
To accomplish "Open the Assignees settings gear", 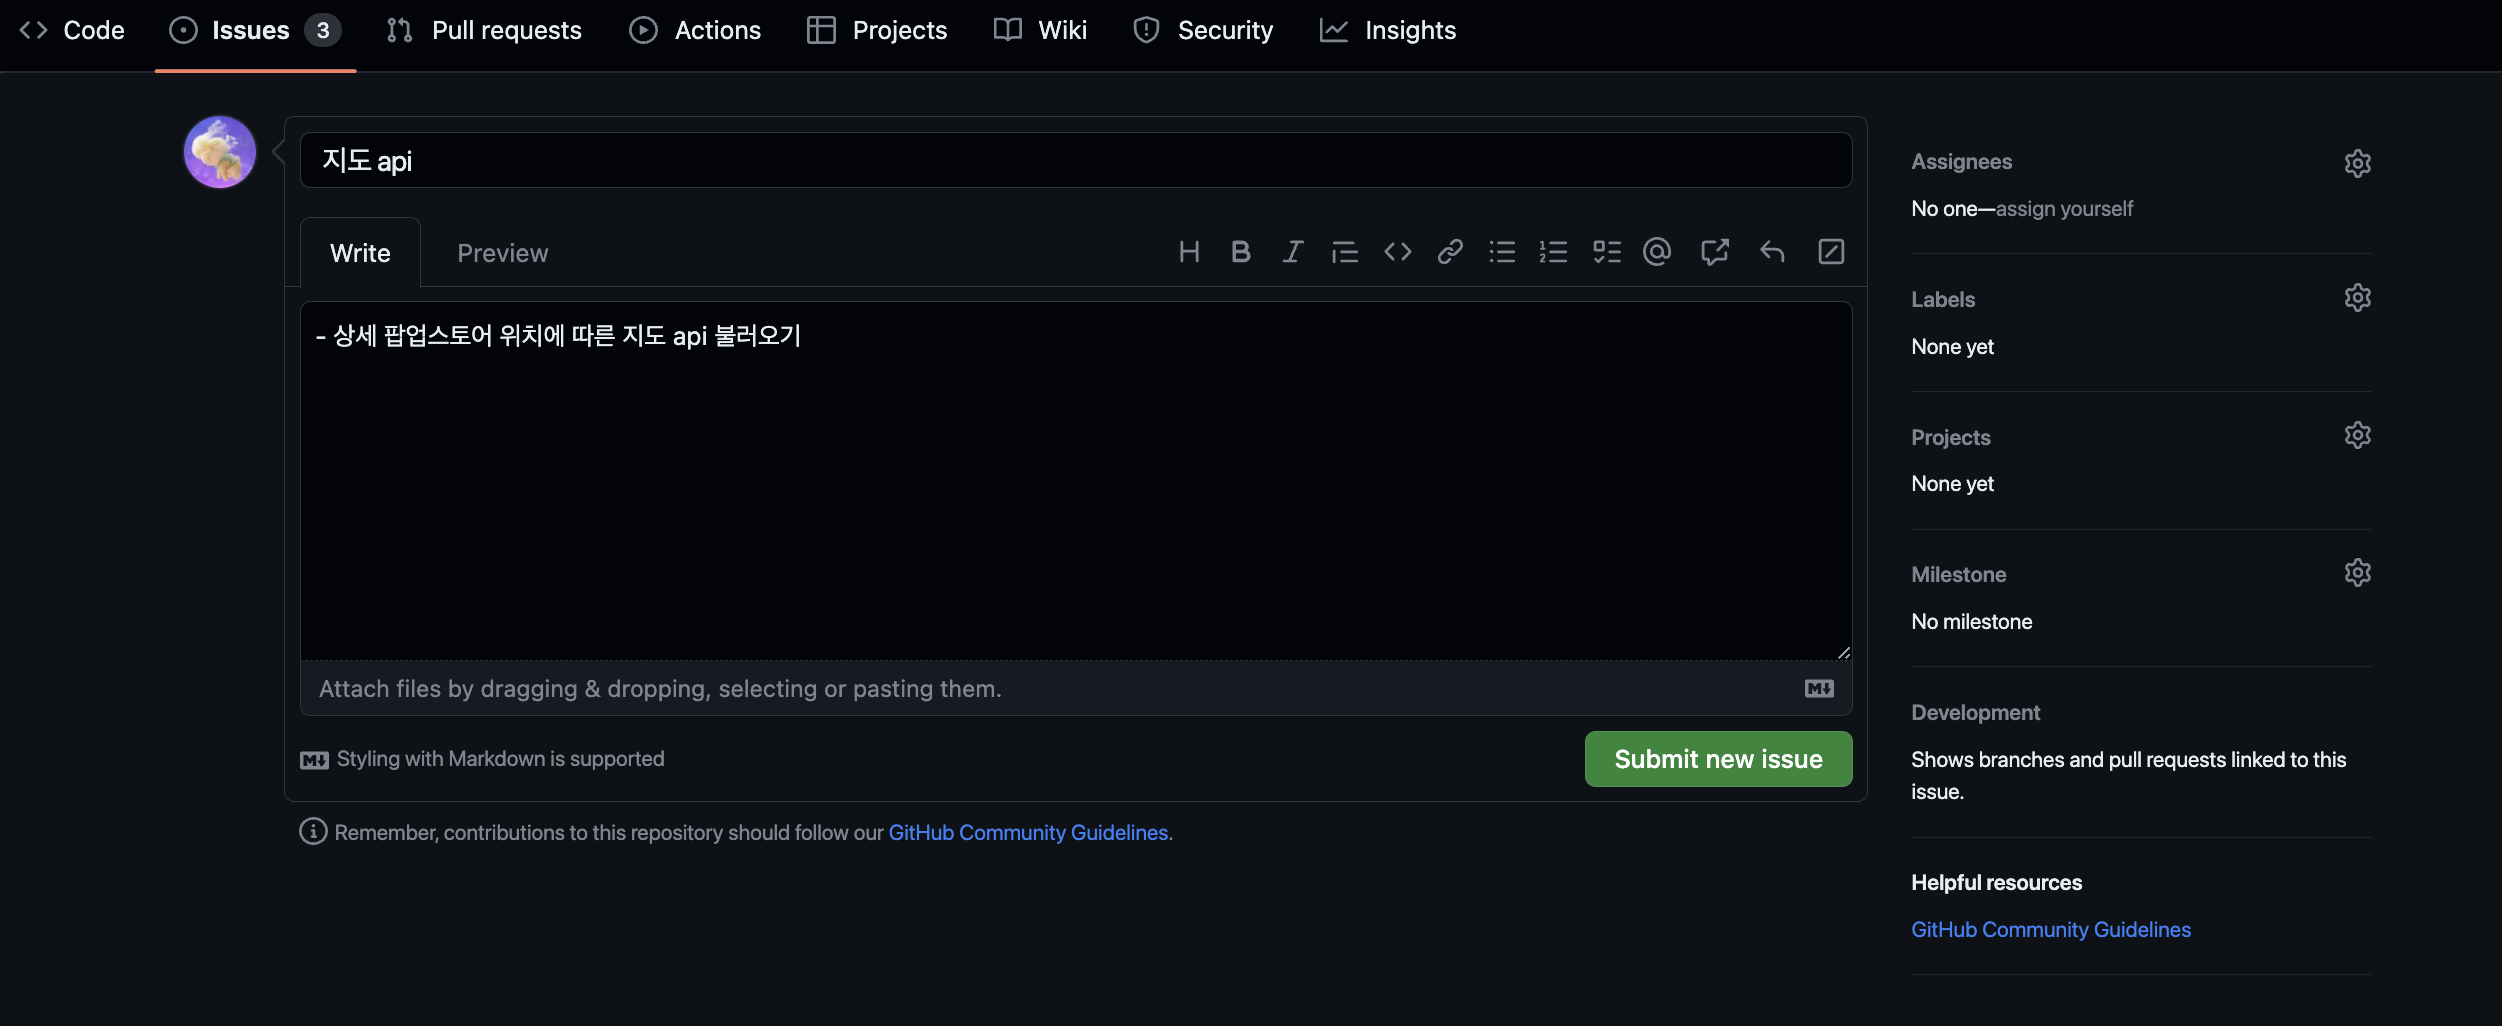I will pos(2358,163).
